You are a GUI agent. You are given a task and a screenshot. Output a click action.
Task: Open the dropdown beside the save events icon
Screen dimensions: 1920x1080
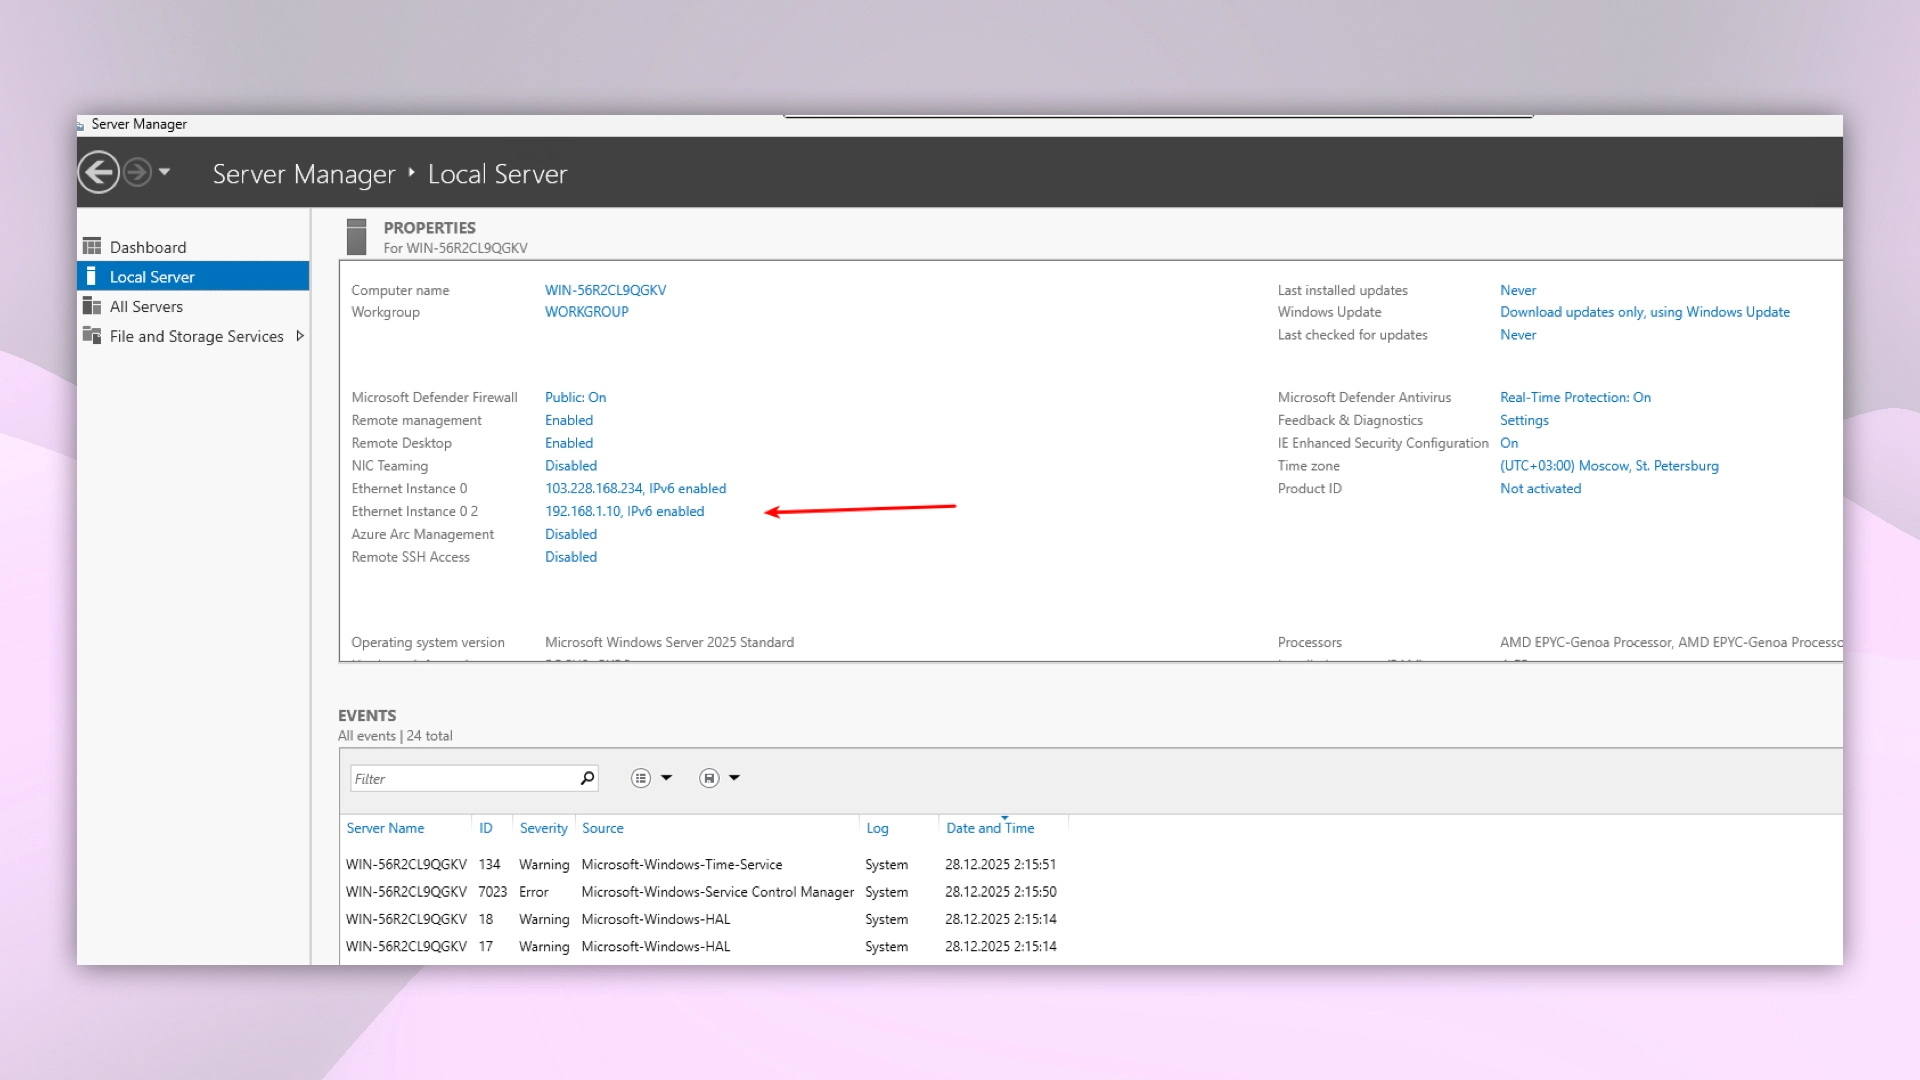point(734,777)
